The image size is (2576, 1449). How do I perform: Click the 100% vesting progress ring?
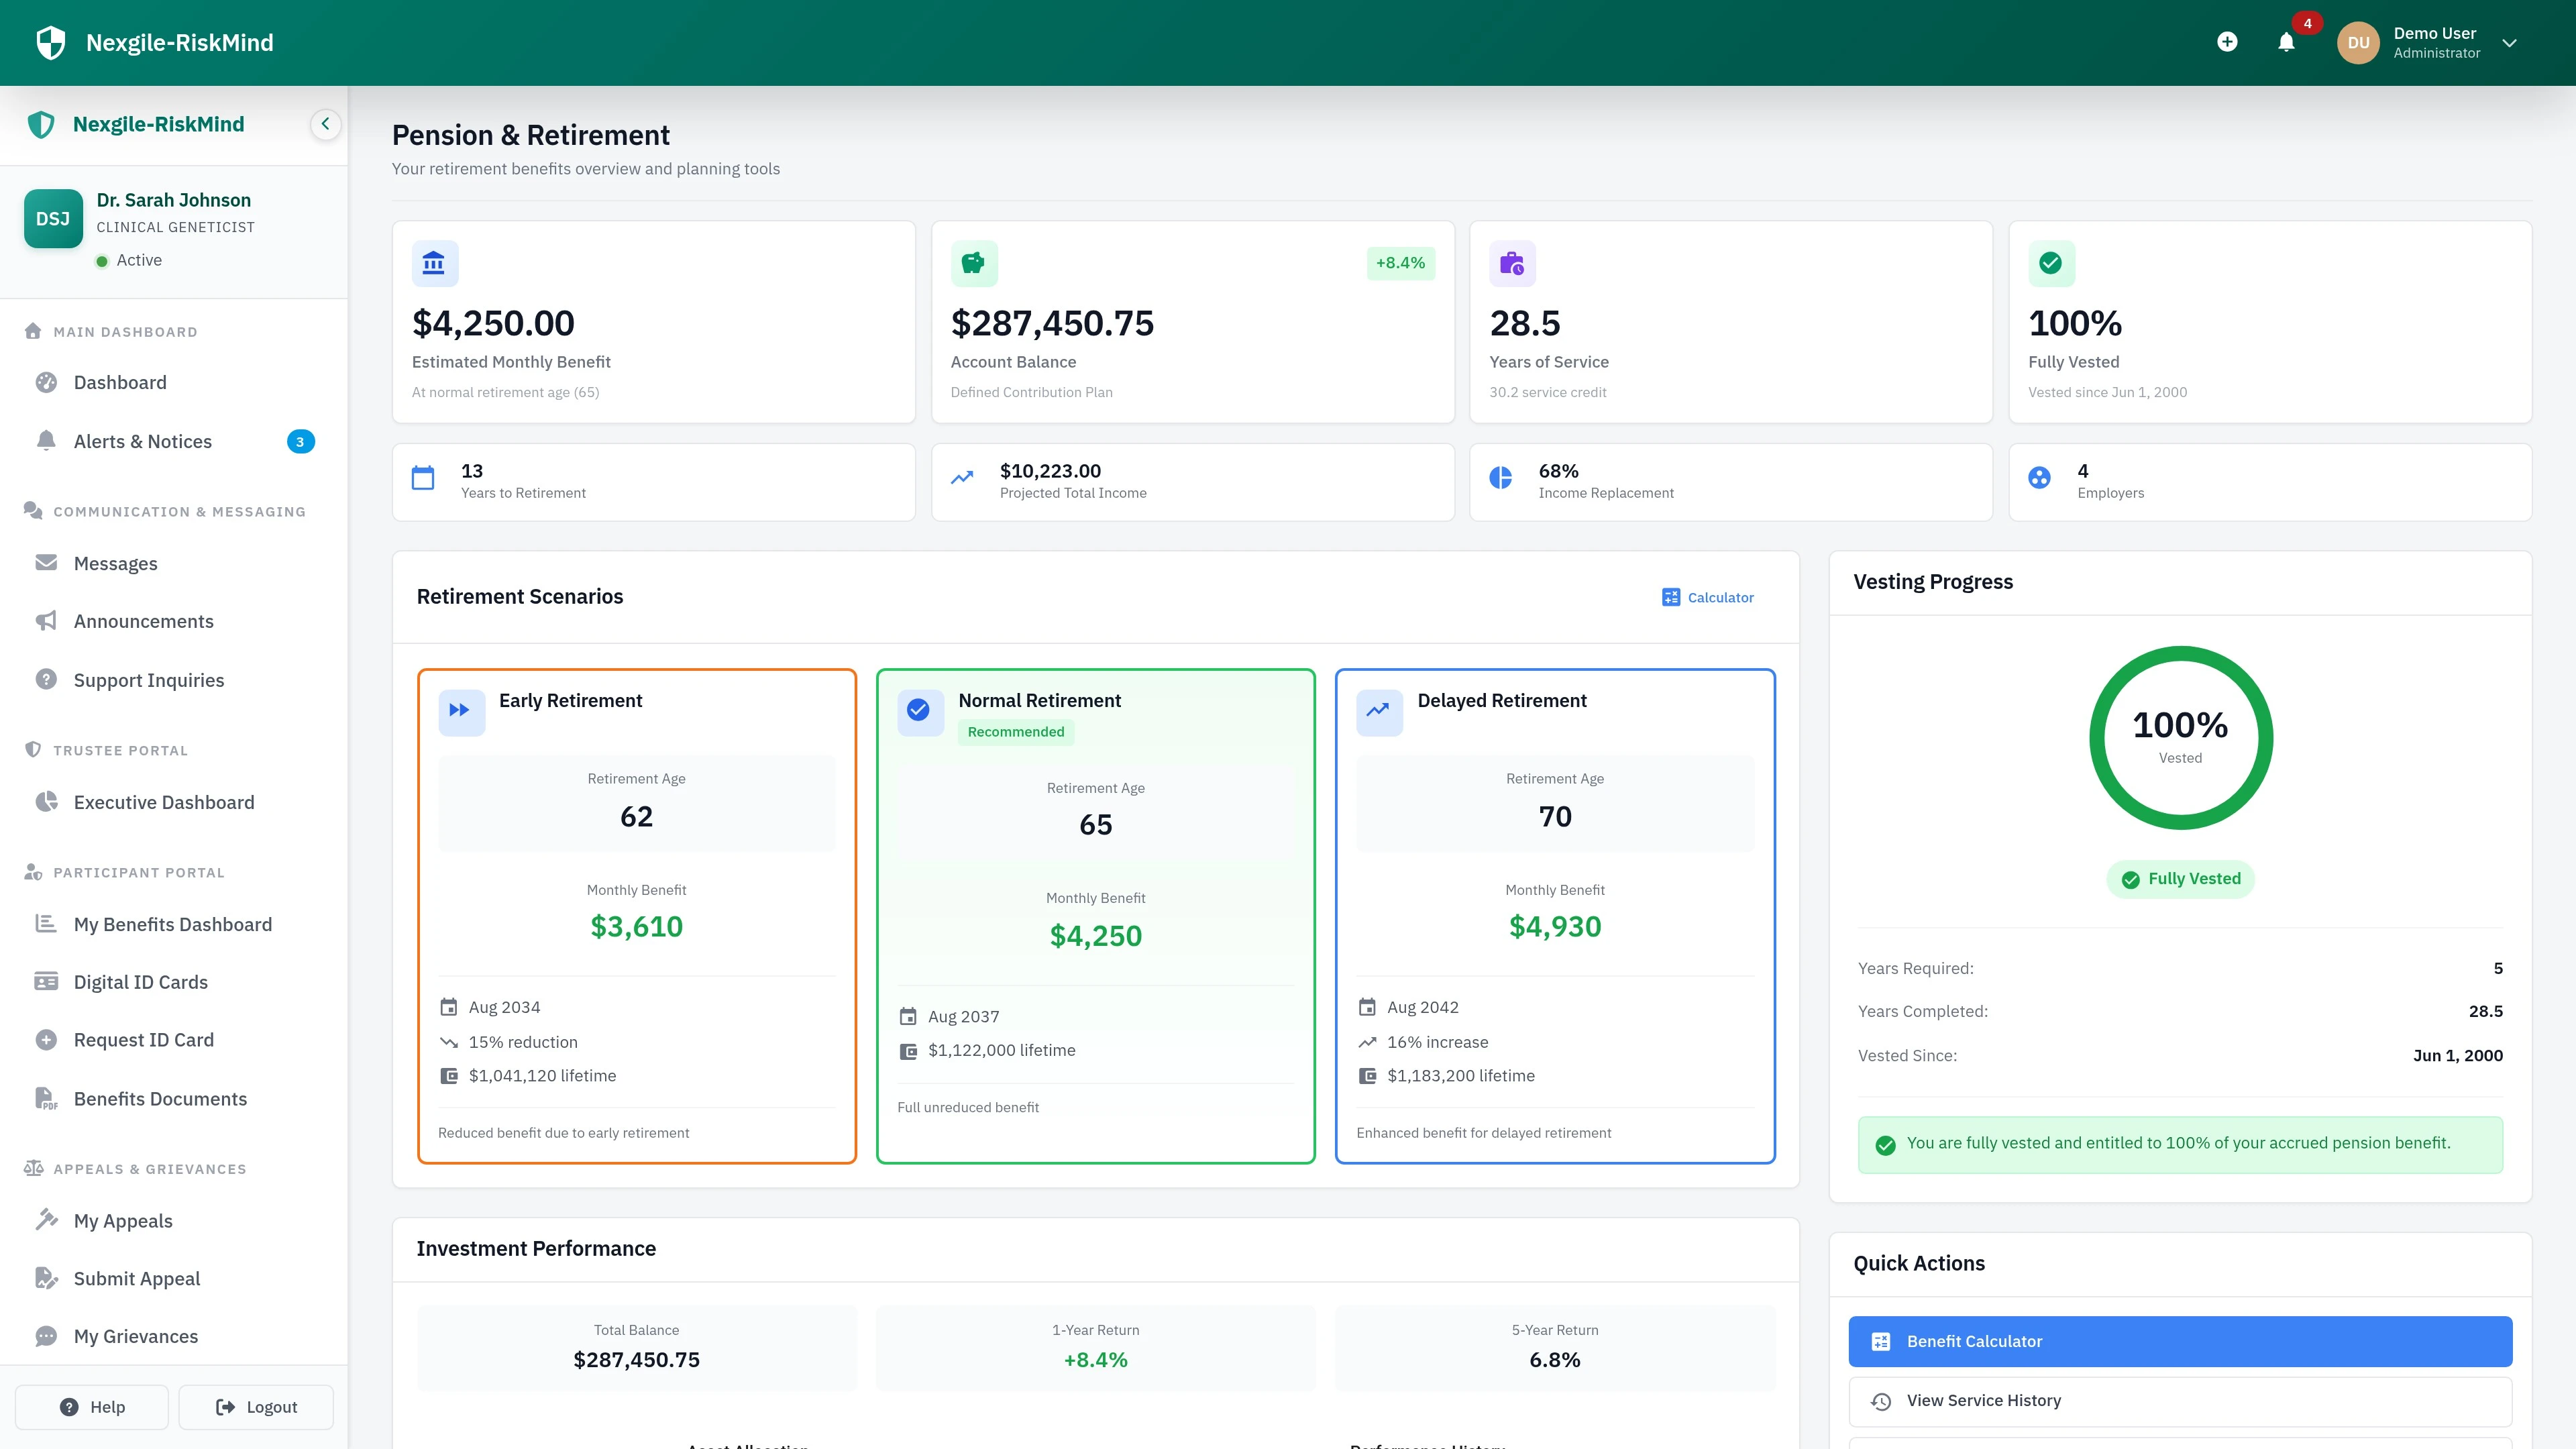[x=2180, y=737]
